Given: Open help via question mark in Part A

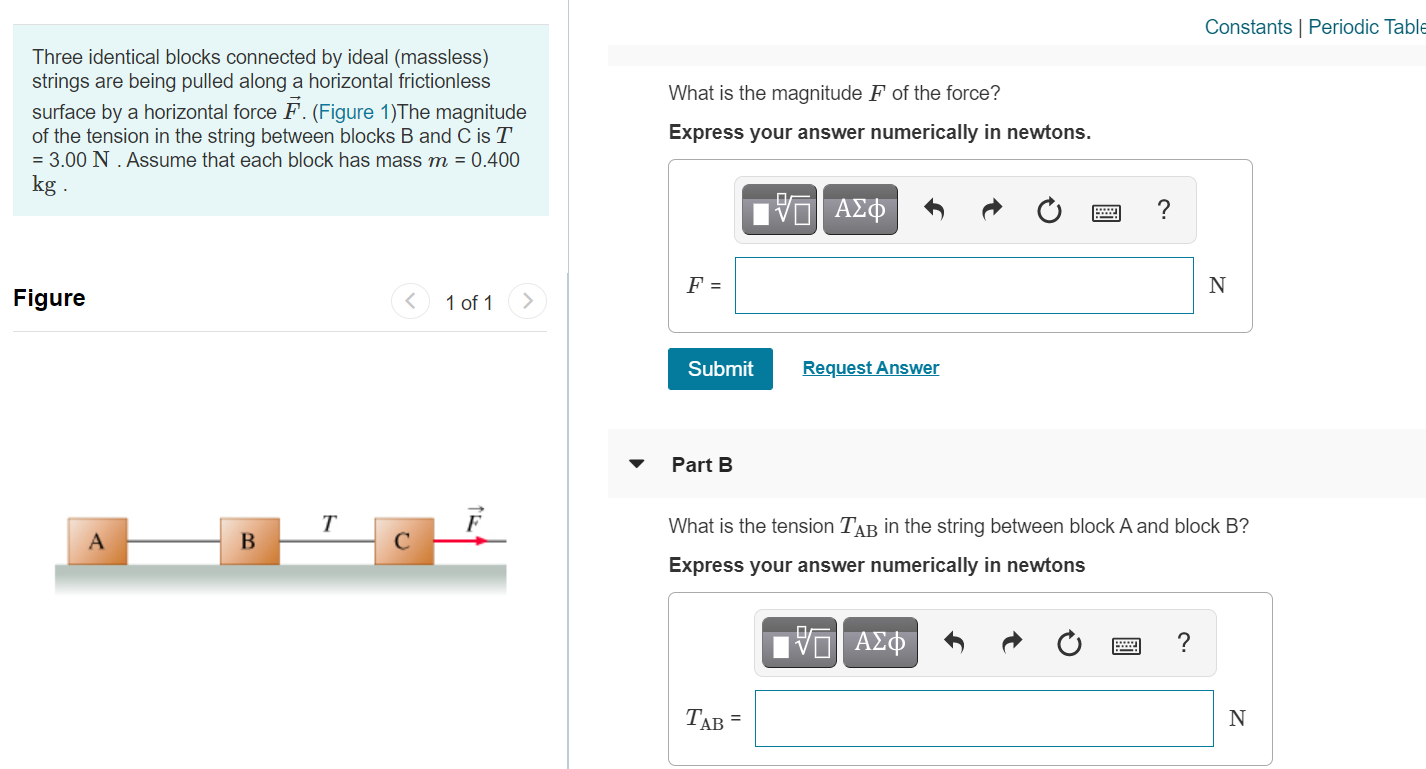Looking at the screenshot, I should 1163,210.
